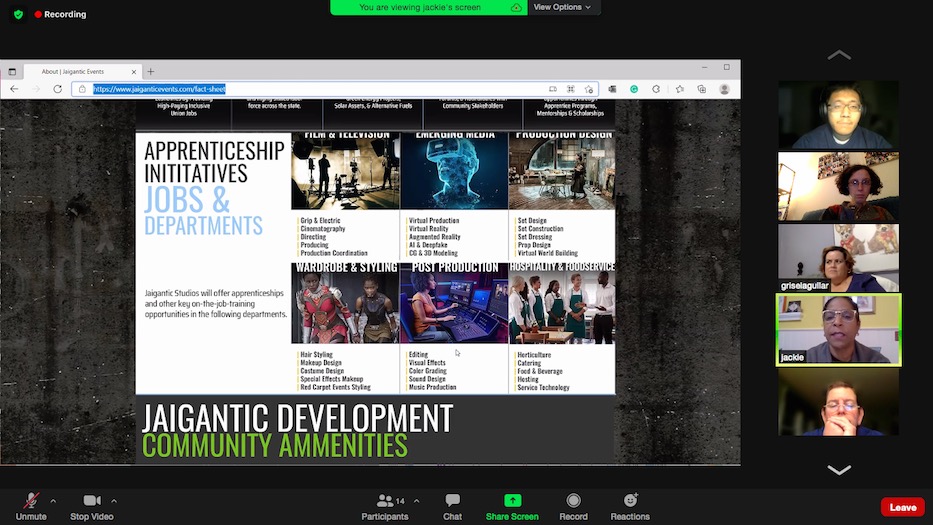Click the padlock site info icon
Screen dimensions: 933x525
[82, 89]
